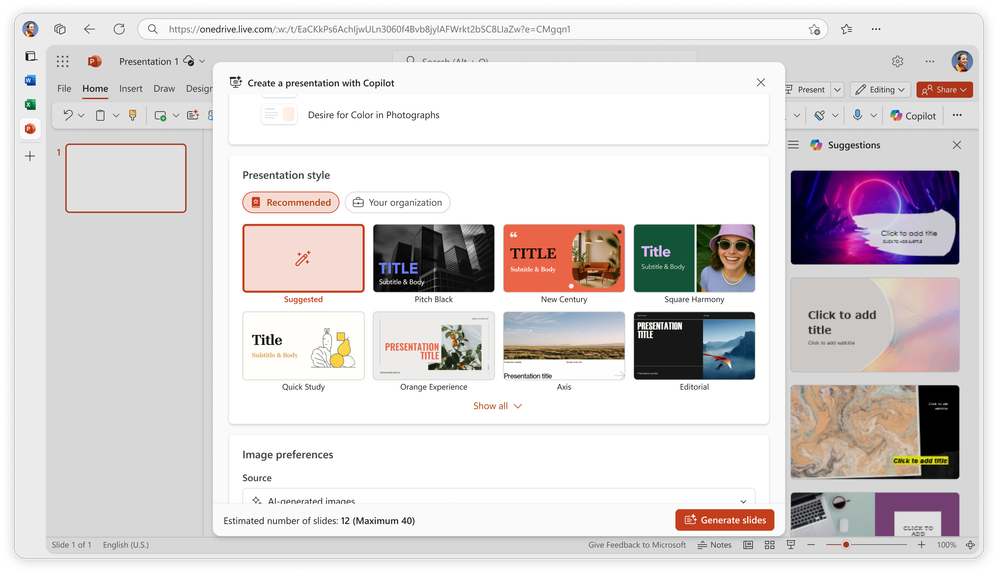Open PowerPoint from the browser sidebar
Image resolution: width=998 pixels, height=574 pixels.
(x=30, y=129)
